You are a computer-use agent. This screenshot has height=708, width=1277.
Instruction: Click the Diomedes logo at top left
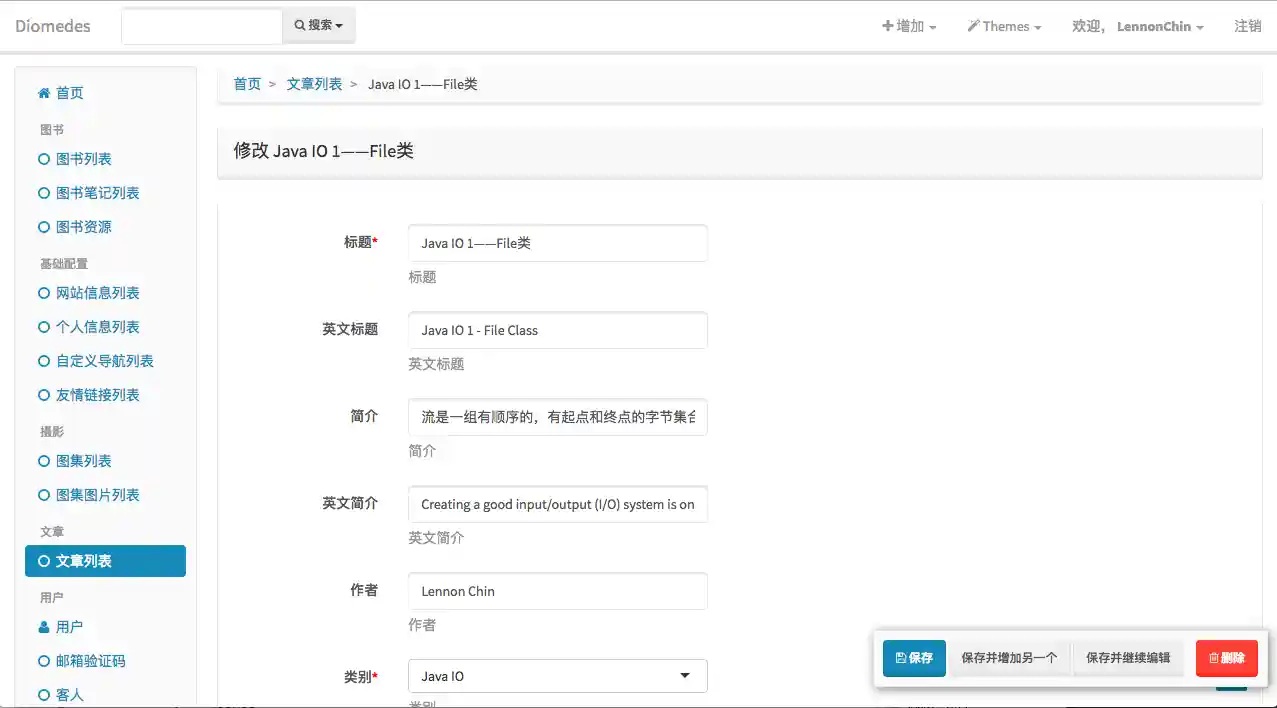pyautogui.click(x=52, y=26)
